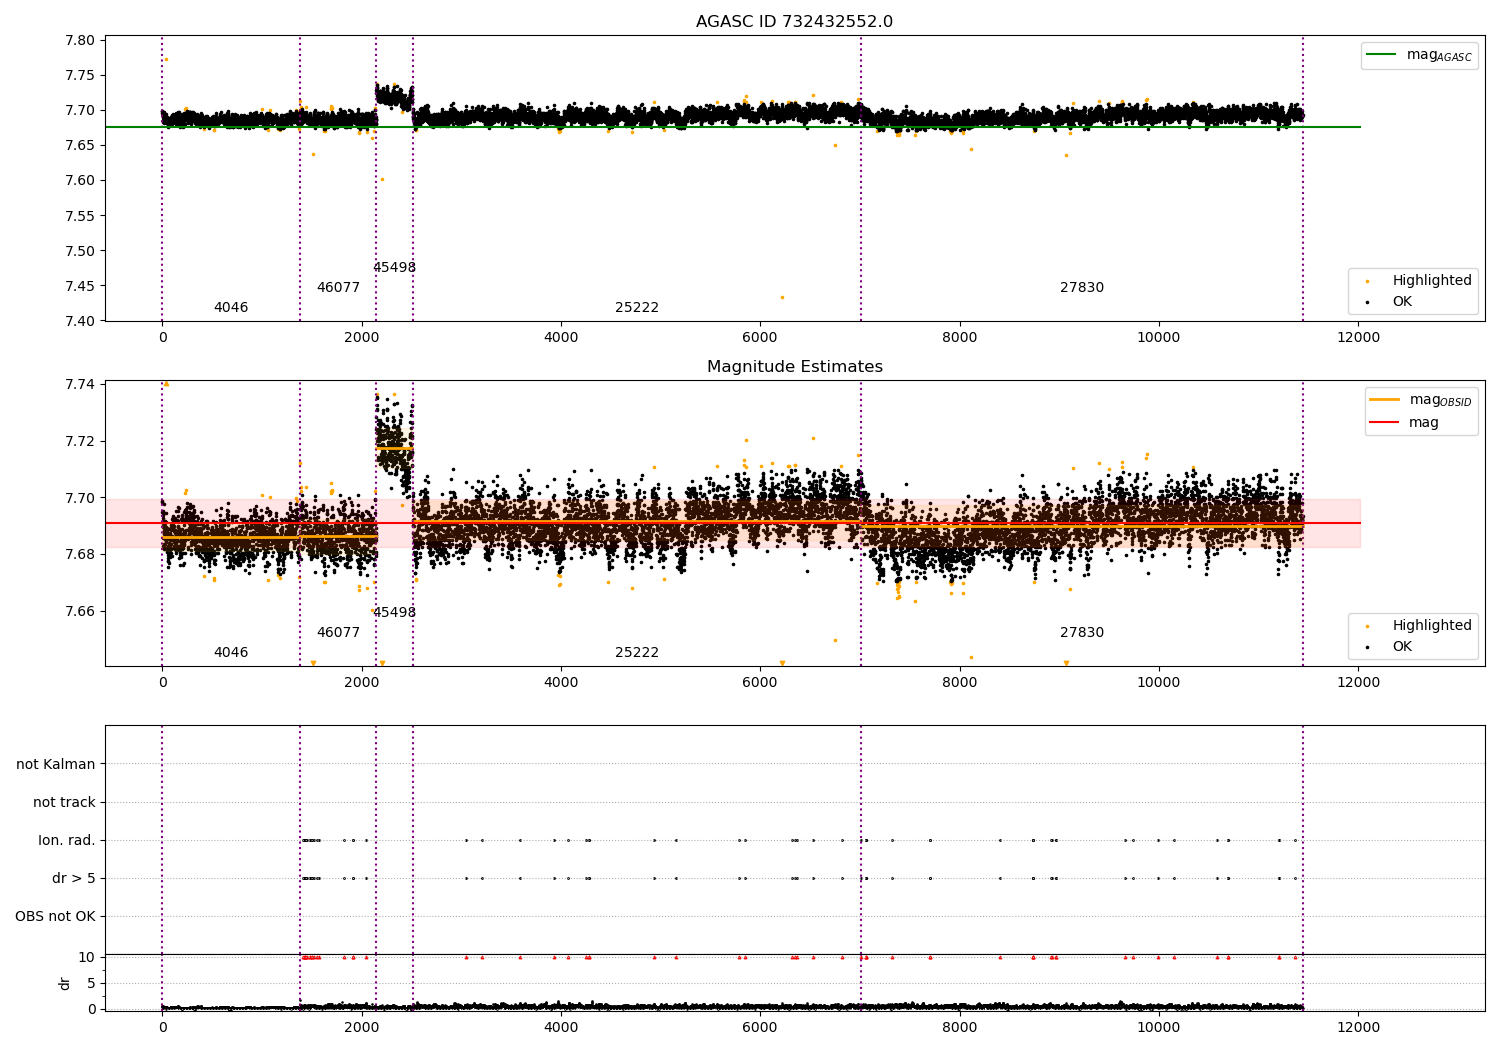This screenshot has height=1050, width=1500.
Task: Click the green mag AGASC horizontal line
Action: (x=732, y=127)
